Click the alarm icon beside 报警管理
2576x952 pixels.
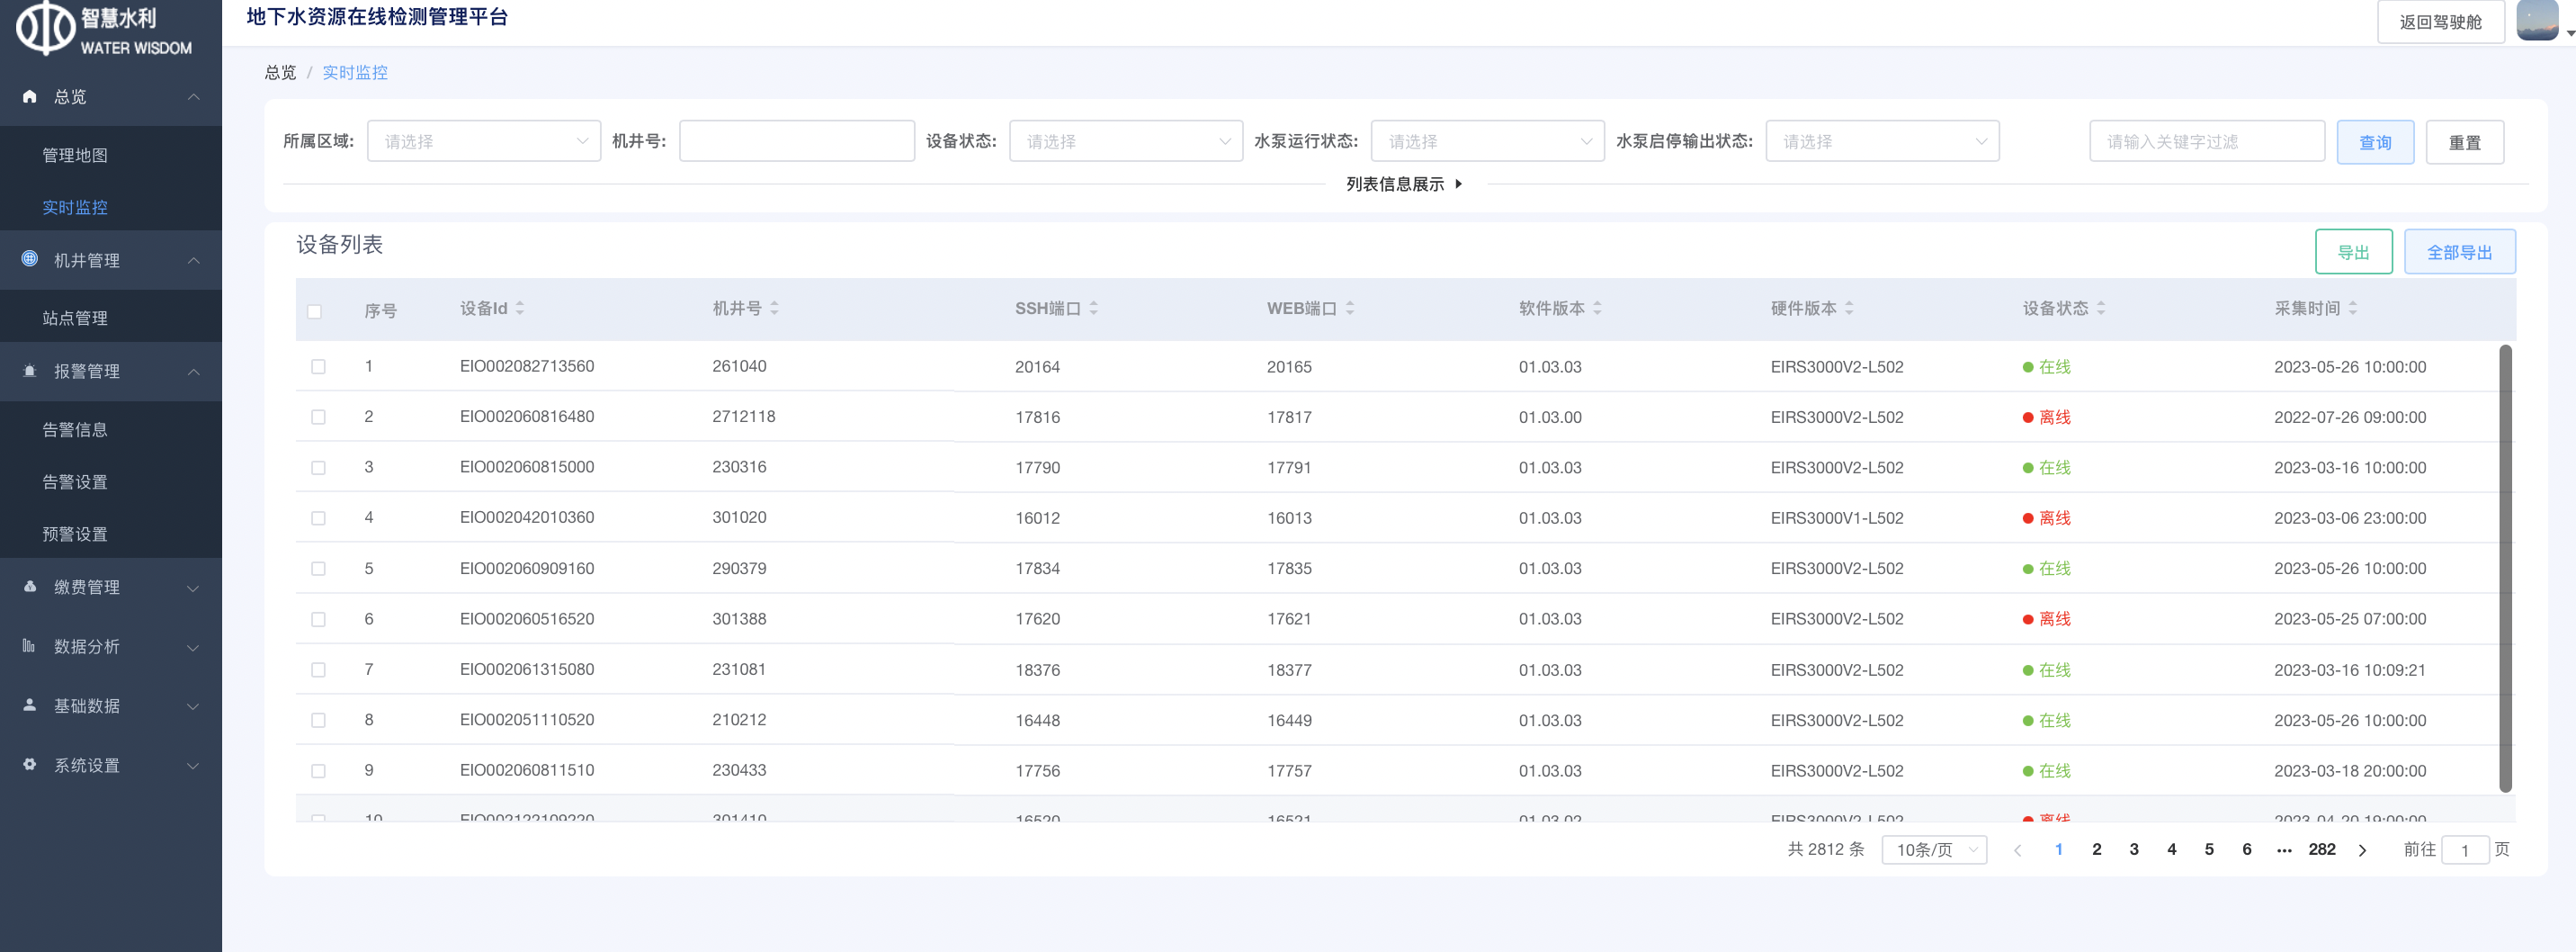click(x=30, y=371)
